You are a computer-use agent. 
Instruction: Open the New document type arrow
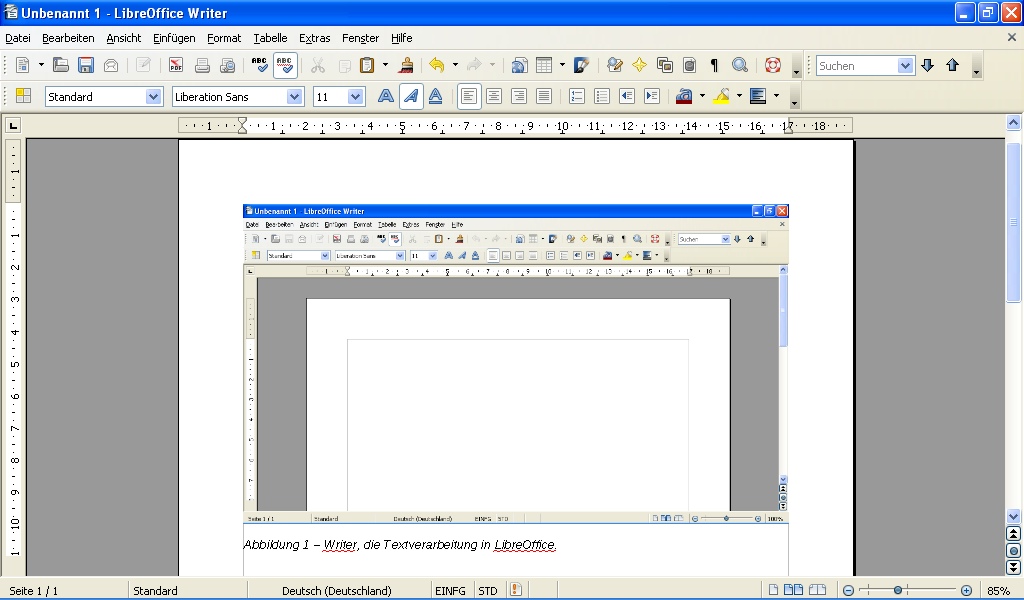(x=40, y=65)
